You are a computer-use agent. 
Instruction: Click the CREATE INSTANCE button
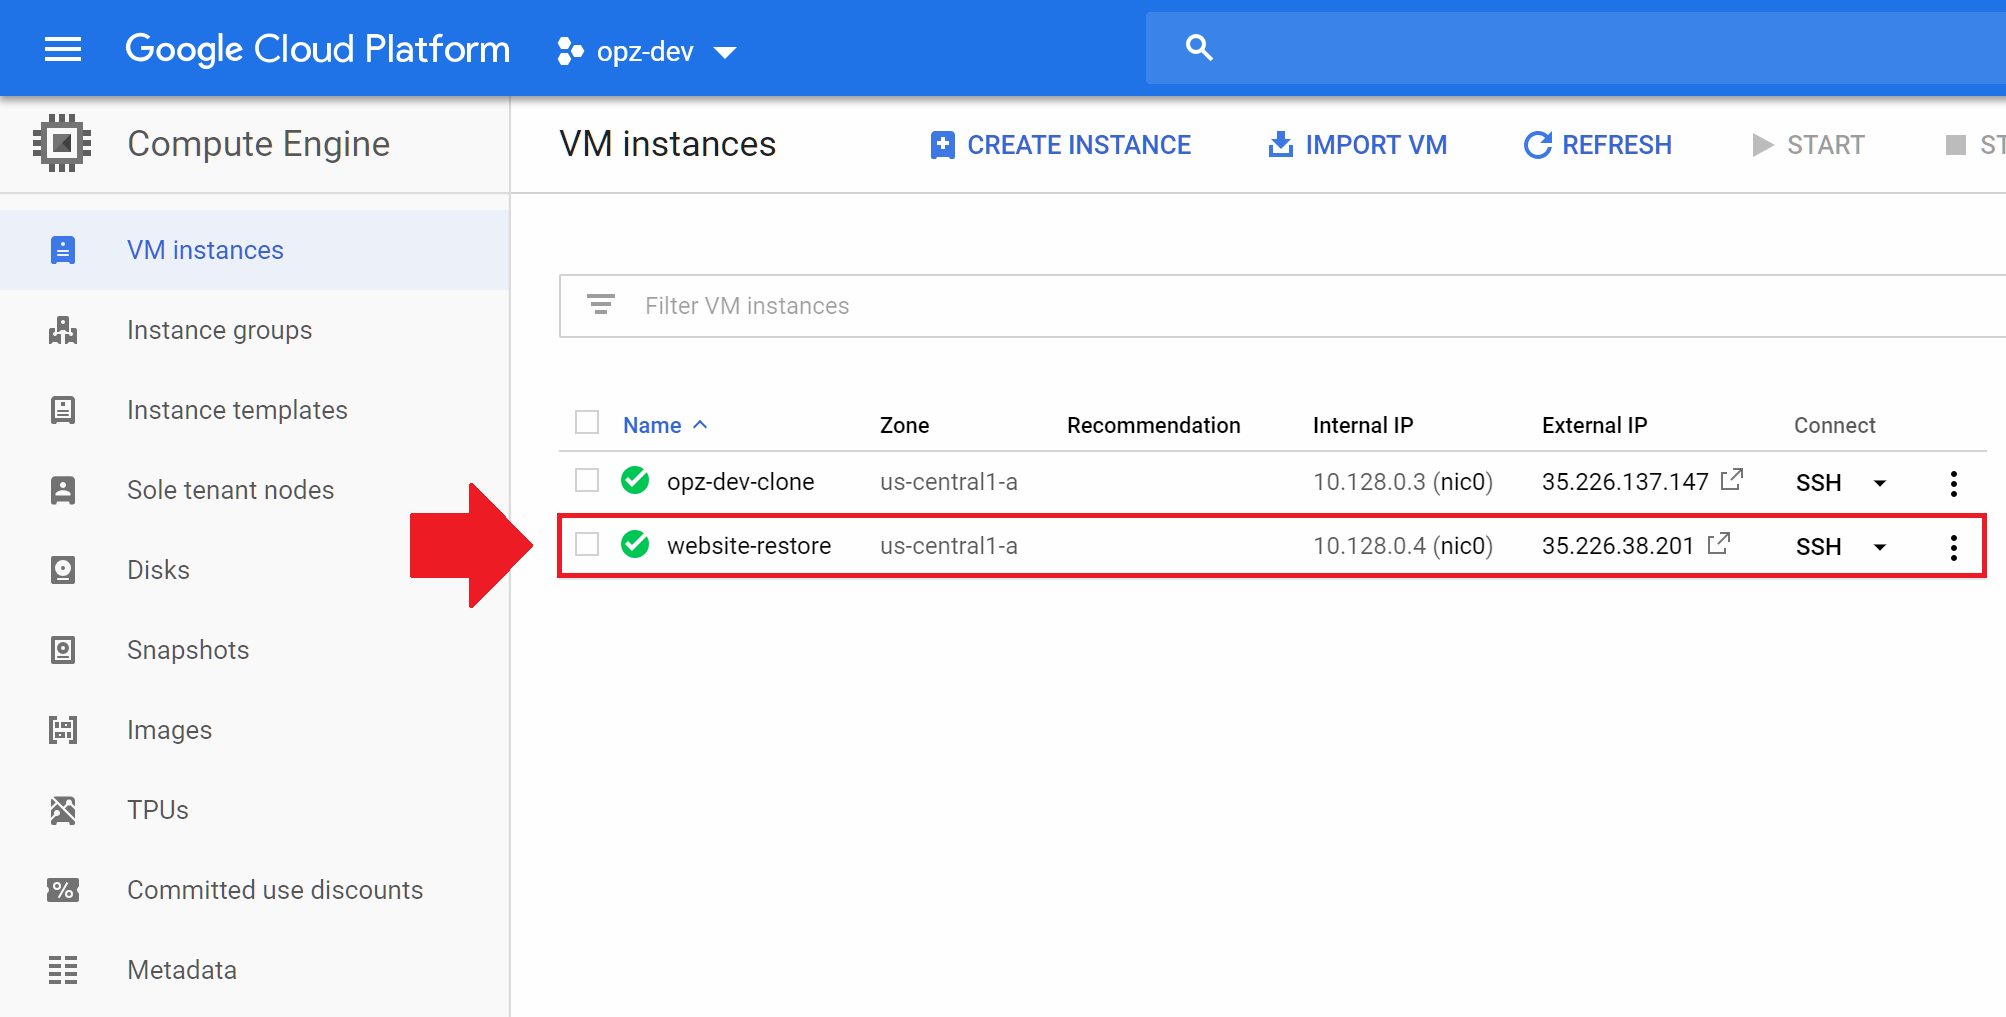click(x=1060, y=145)
